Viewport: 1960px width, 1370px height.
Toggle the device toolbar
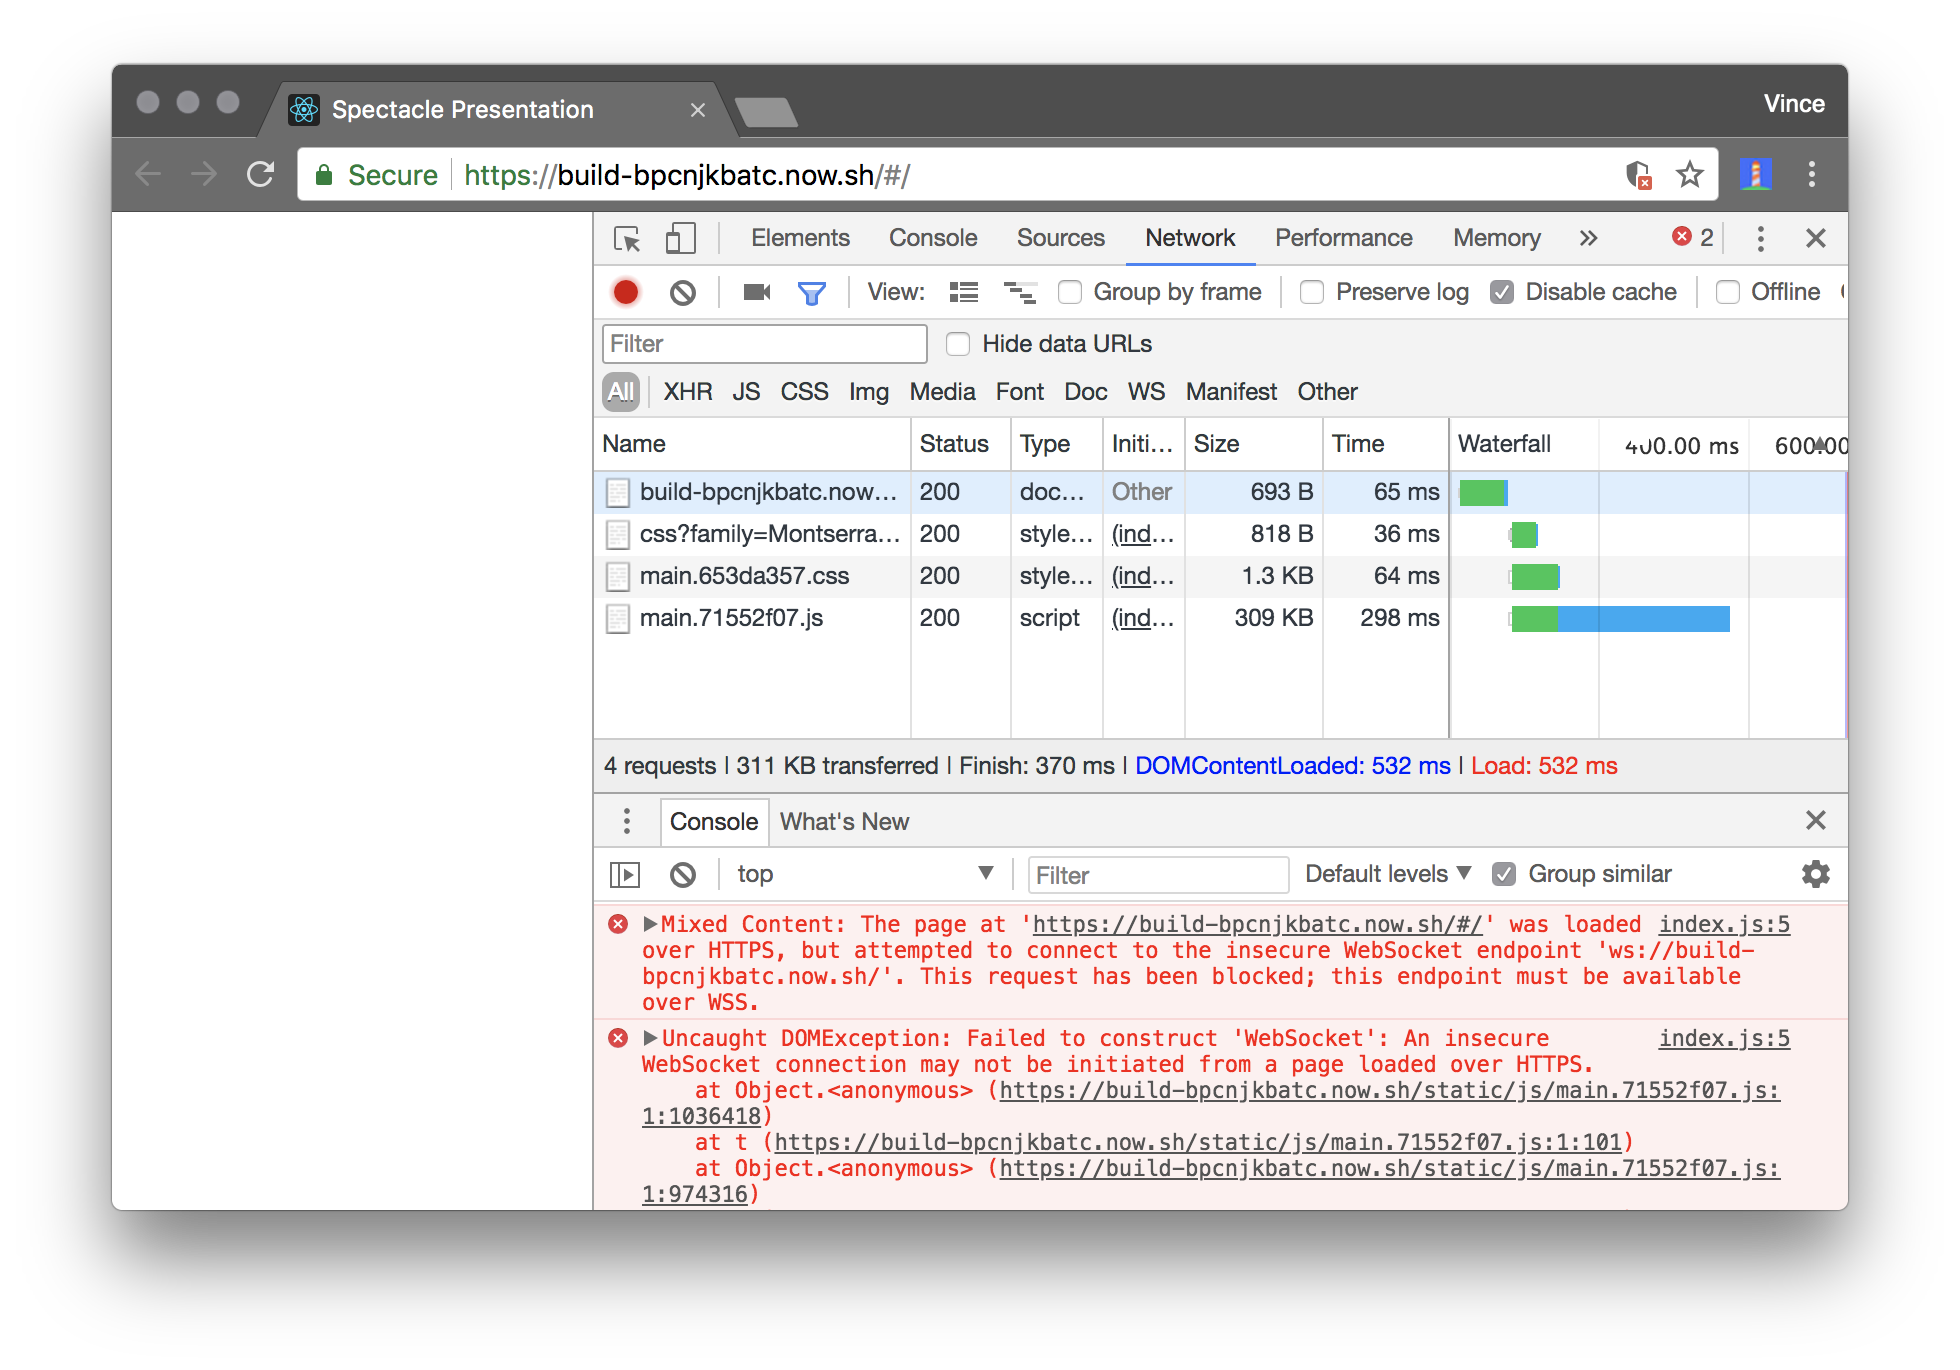(x=681, y=238)
